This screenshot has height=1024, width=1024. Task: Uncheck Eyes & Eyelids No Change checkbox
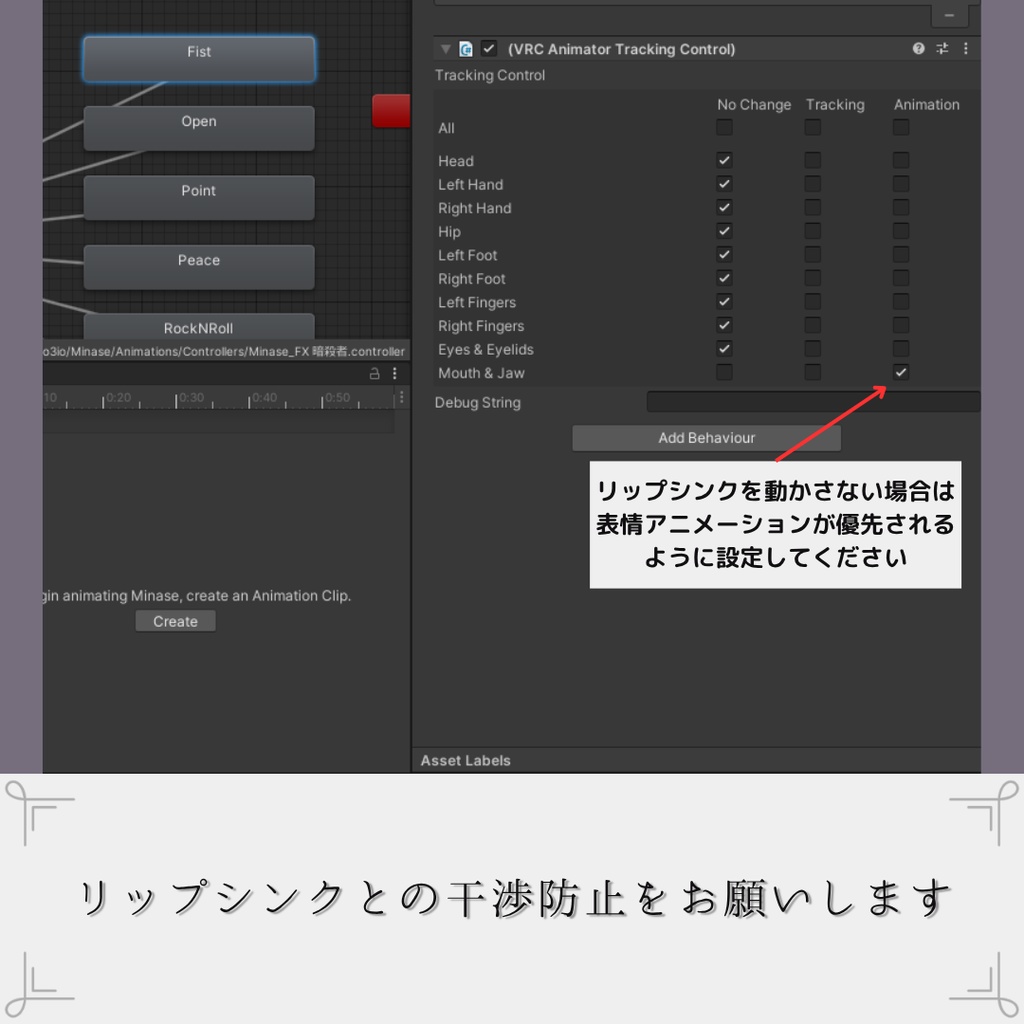tap(724, 348)
